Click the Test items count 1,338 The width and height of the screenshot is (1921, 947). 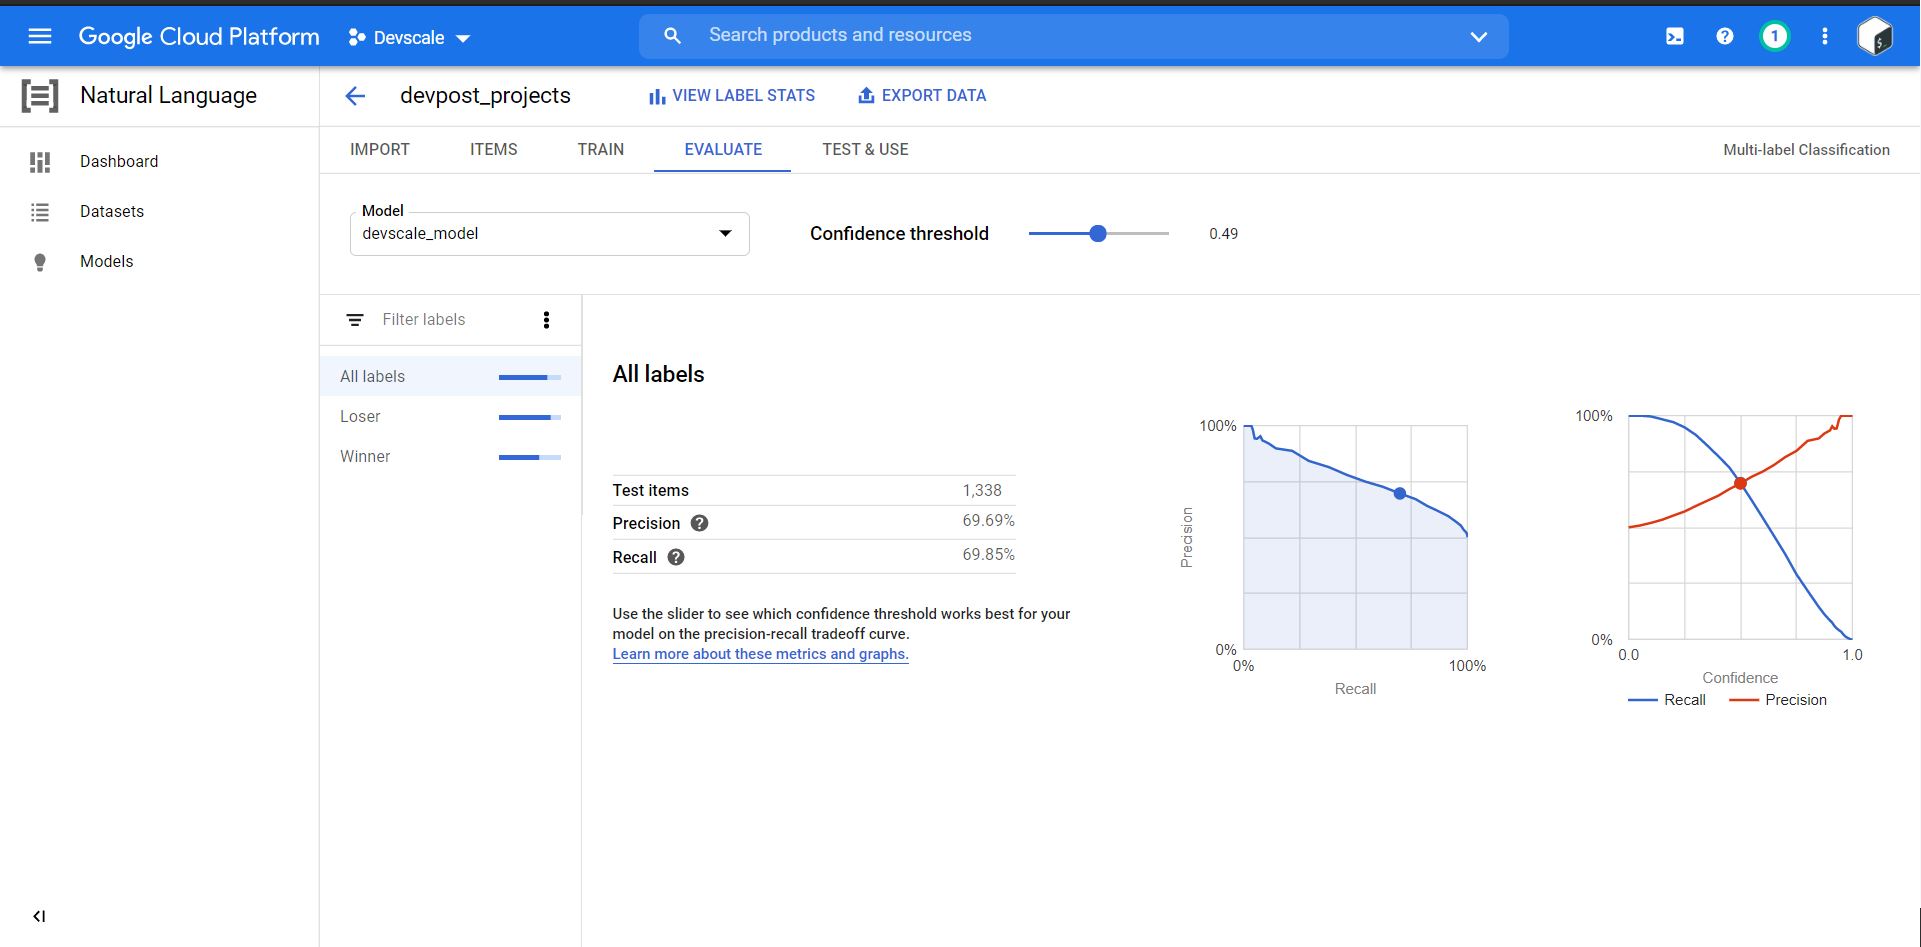click(x=982, y=490)
